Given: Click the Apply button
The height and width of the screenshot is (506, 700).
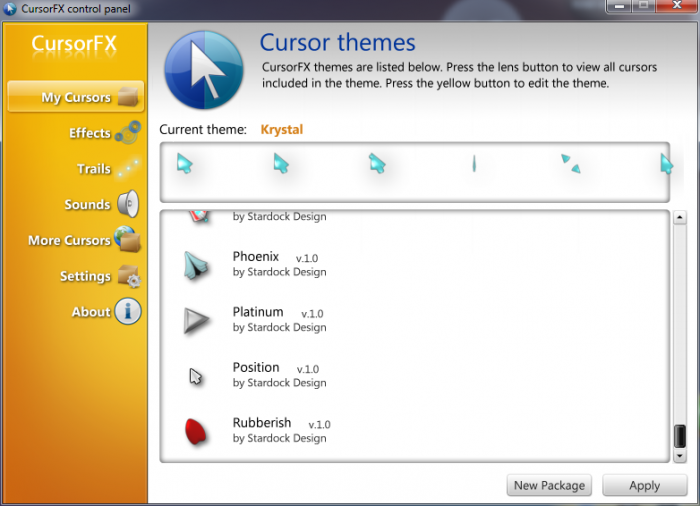Looking at the screenshot, I should coord(645,485).
